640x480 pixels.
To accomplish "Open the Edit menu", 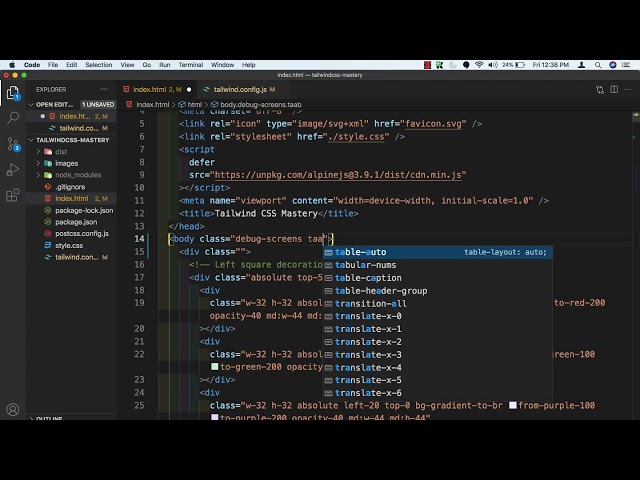I will click(x=72, y=65).
